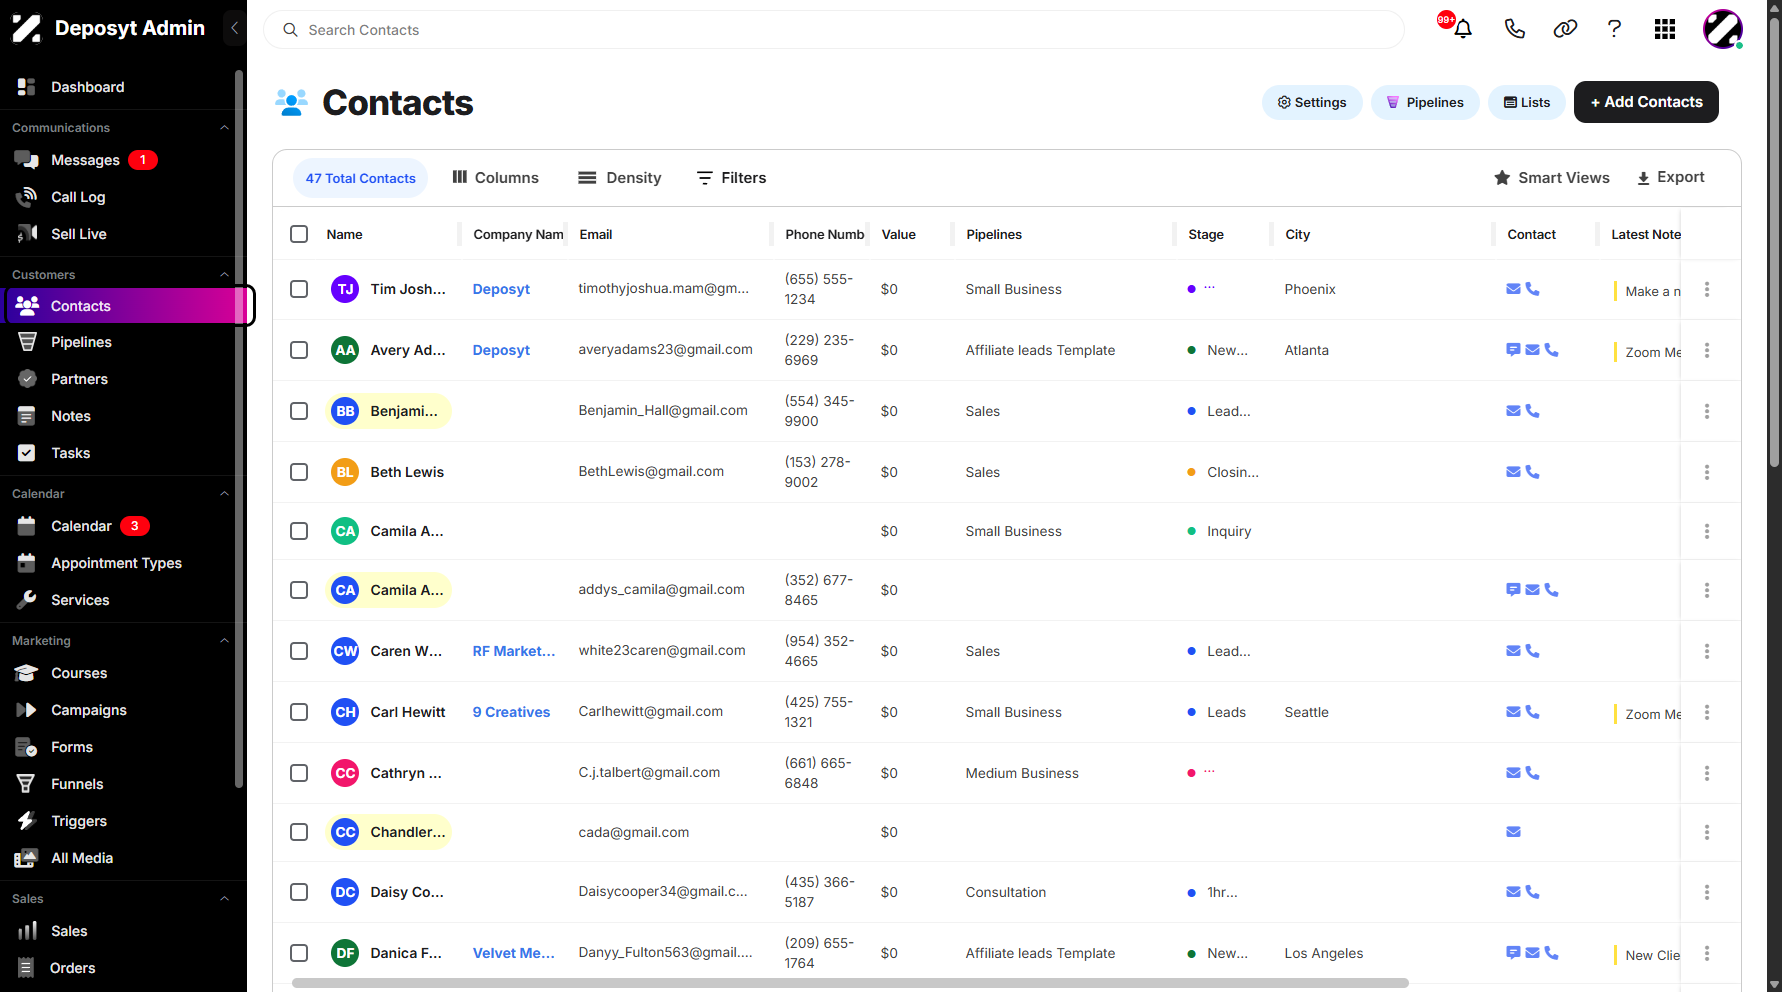Open row actions menu for Camila Small Business
The height and width of the screenshot is (992, 1782).
1707,531
